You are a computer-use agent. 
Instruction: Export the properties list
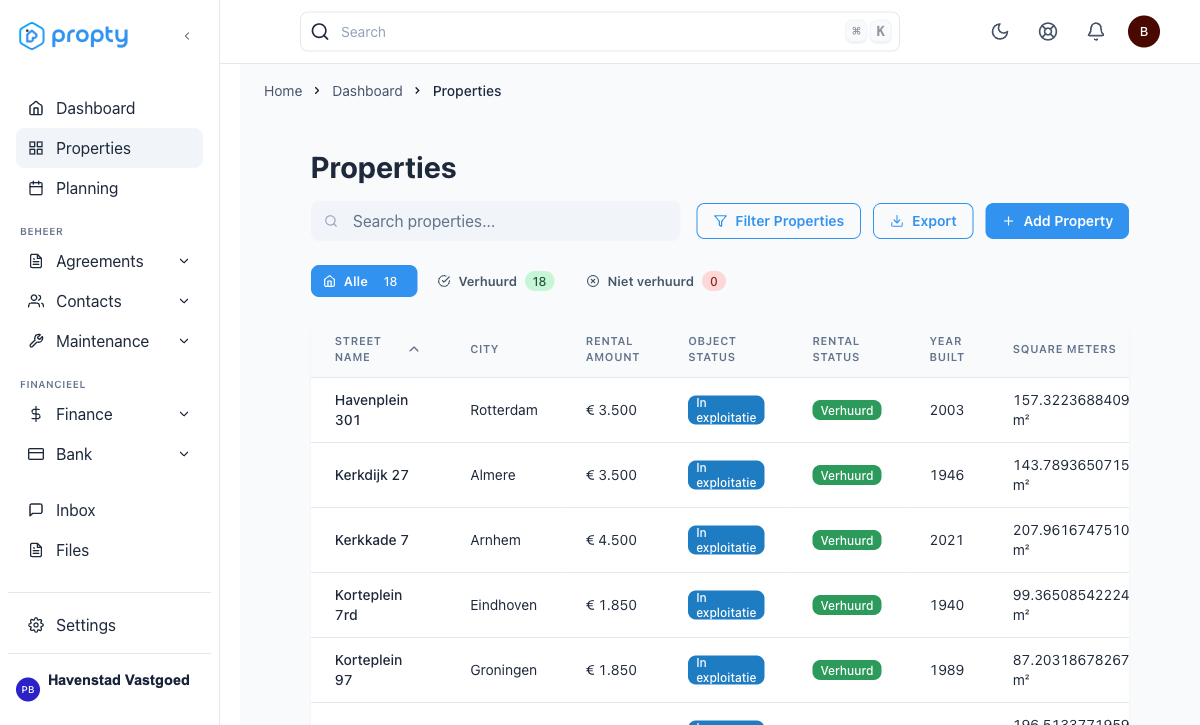[923, 221]
